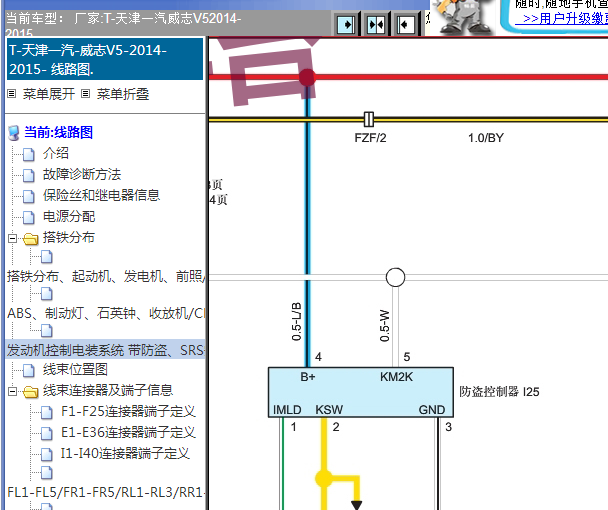
Task: Click the page icon beside 保险丝和继电器信息
Action: 29,196
